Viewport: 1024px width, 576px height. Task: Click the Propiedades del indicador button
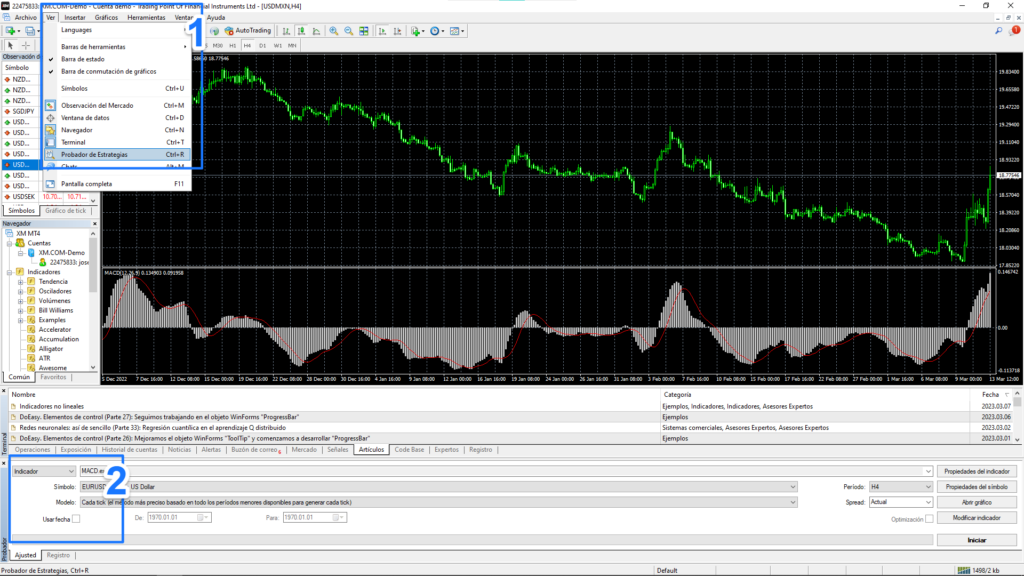point(977,472)
